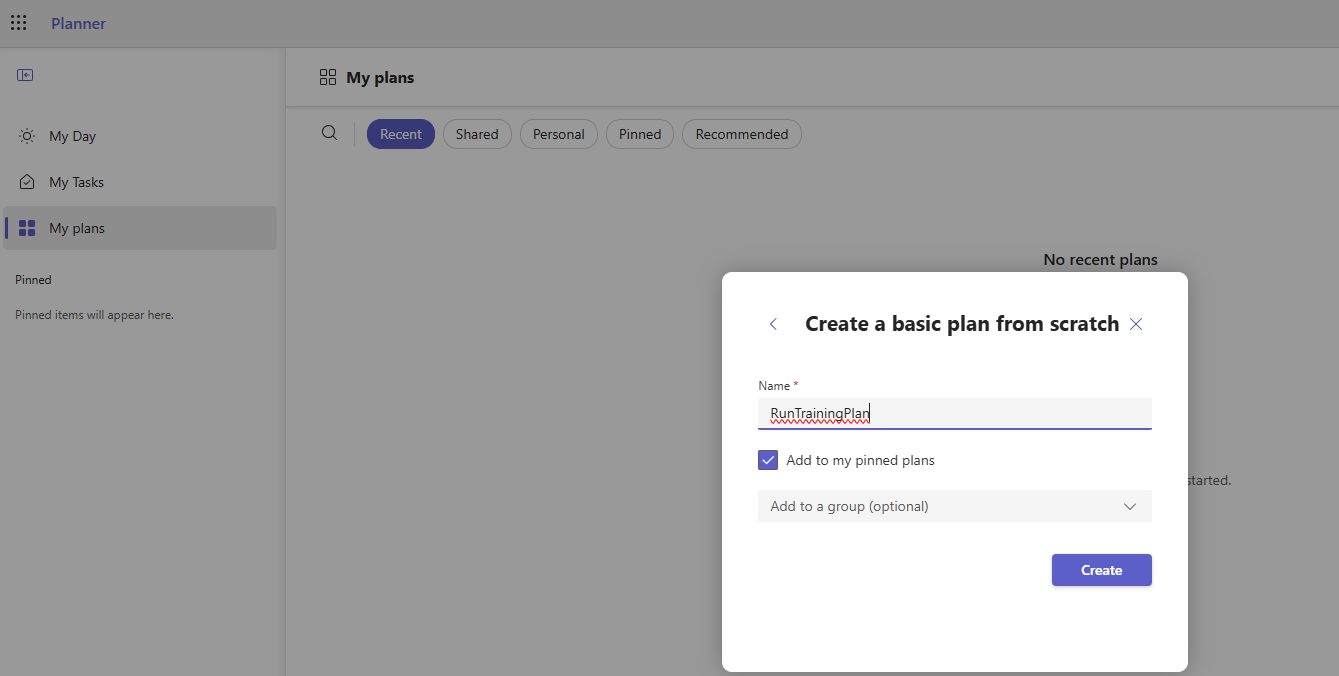Click the My Tasks icon
The height and width of the screenshot is (676, 1339).
(x=27, y=182)
